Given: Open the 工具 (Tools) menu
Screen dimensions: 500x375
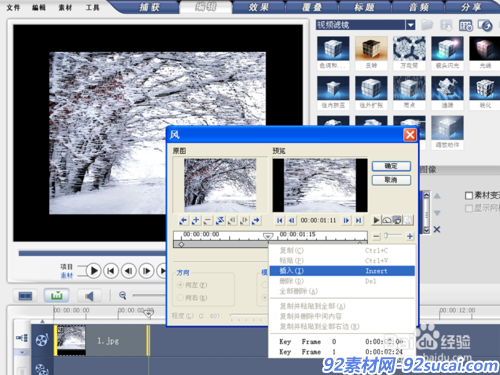Looking at the screenshot, I should (92, 7).
